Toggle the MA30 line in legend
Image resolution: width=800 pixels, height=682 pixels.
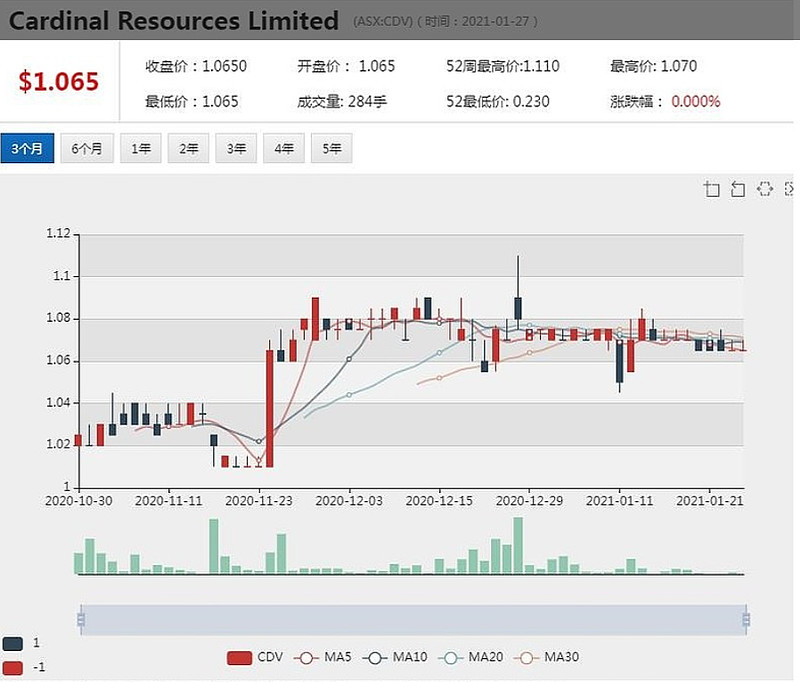click(546, 658)
